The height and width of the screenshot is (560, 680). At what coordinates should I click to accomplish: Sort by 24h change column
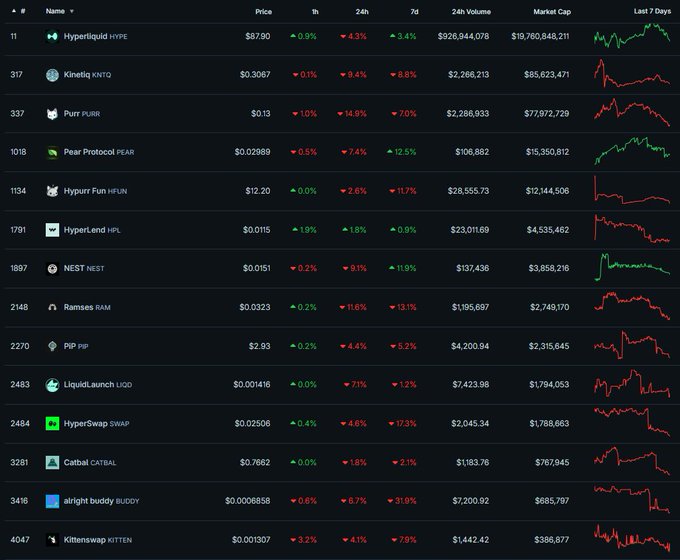(x=362, y=12)
